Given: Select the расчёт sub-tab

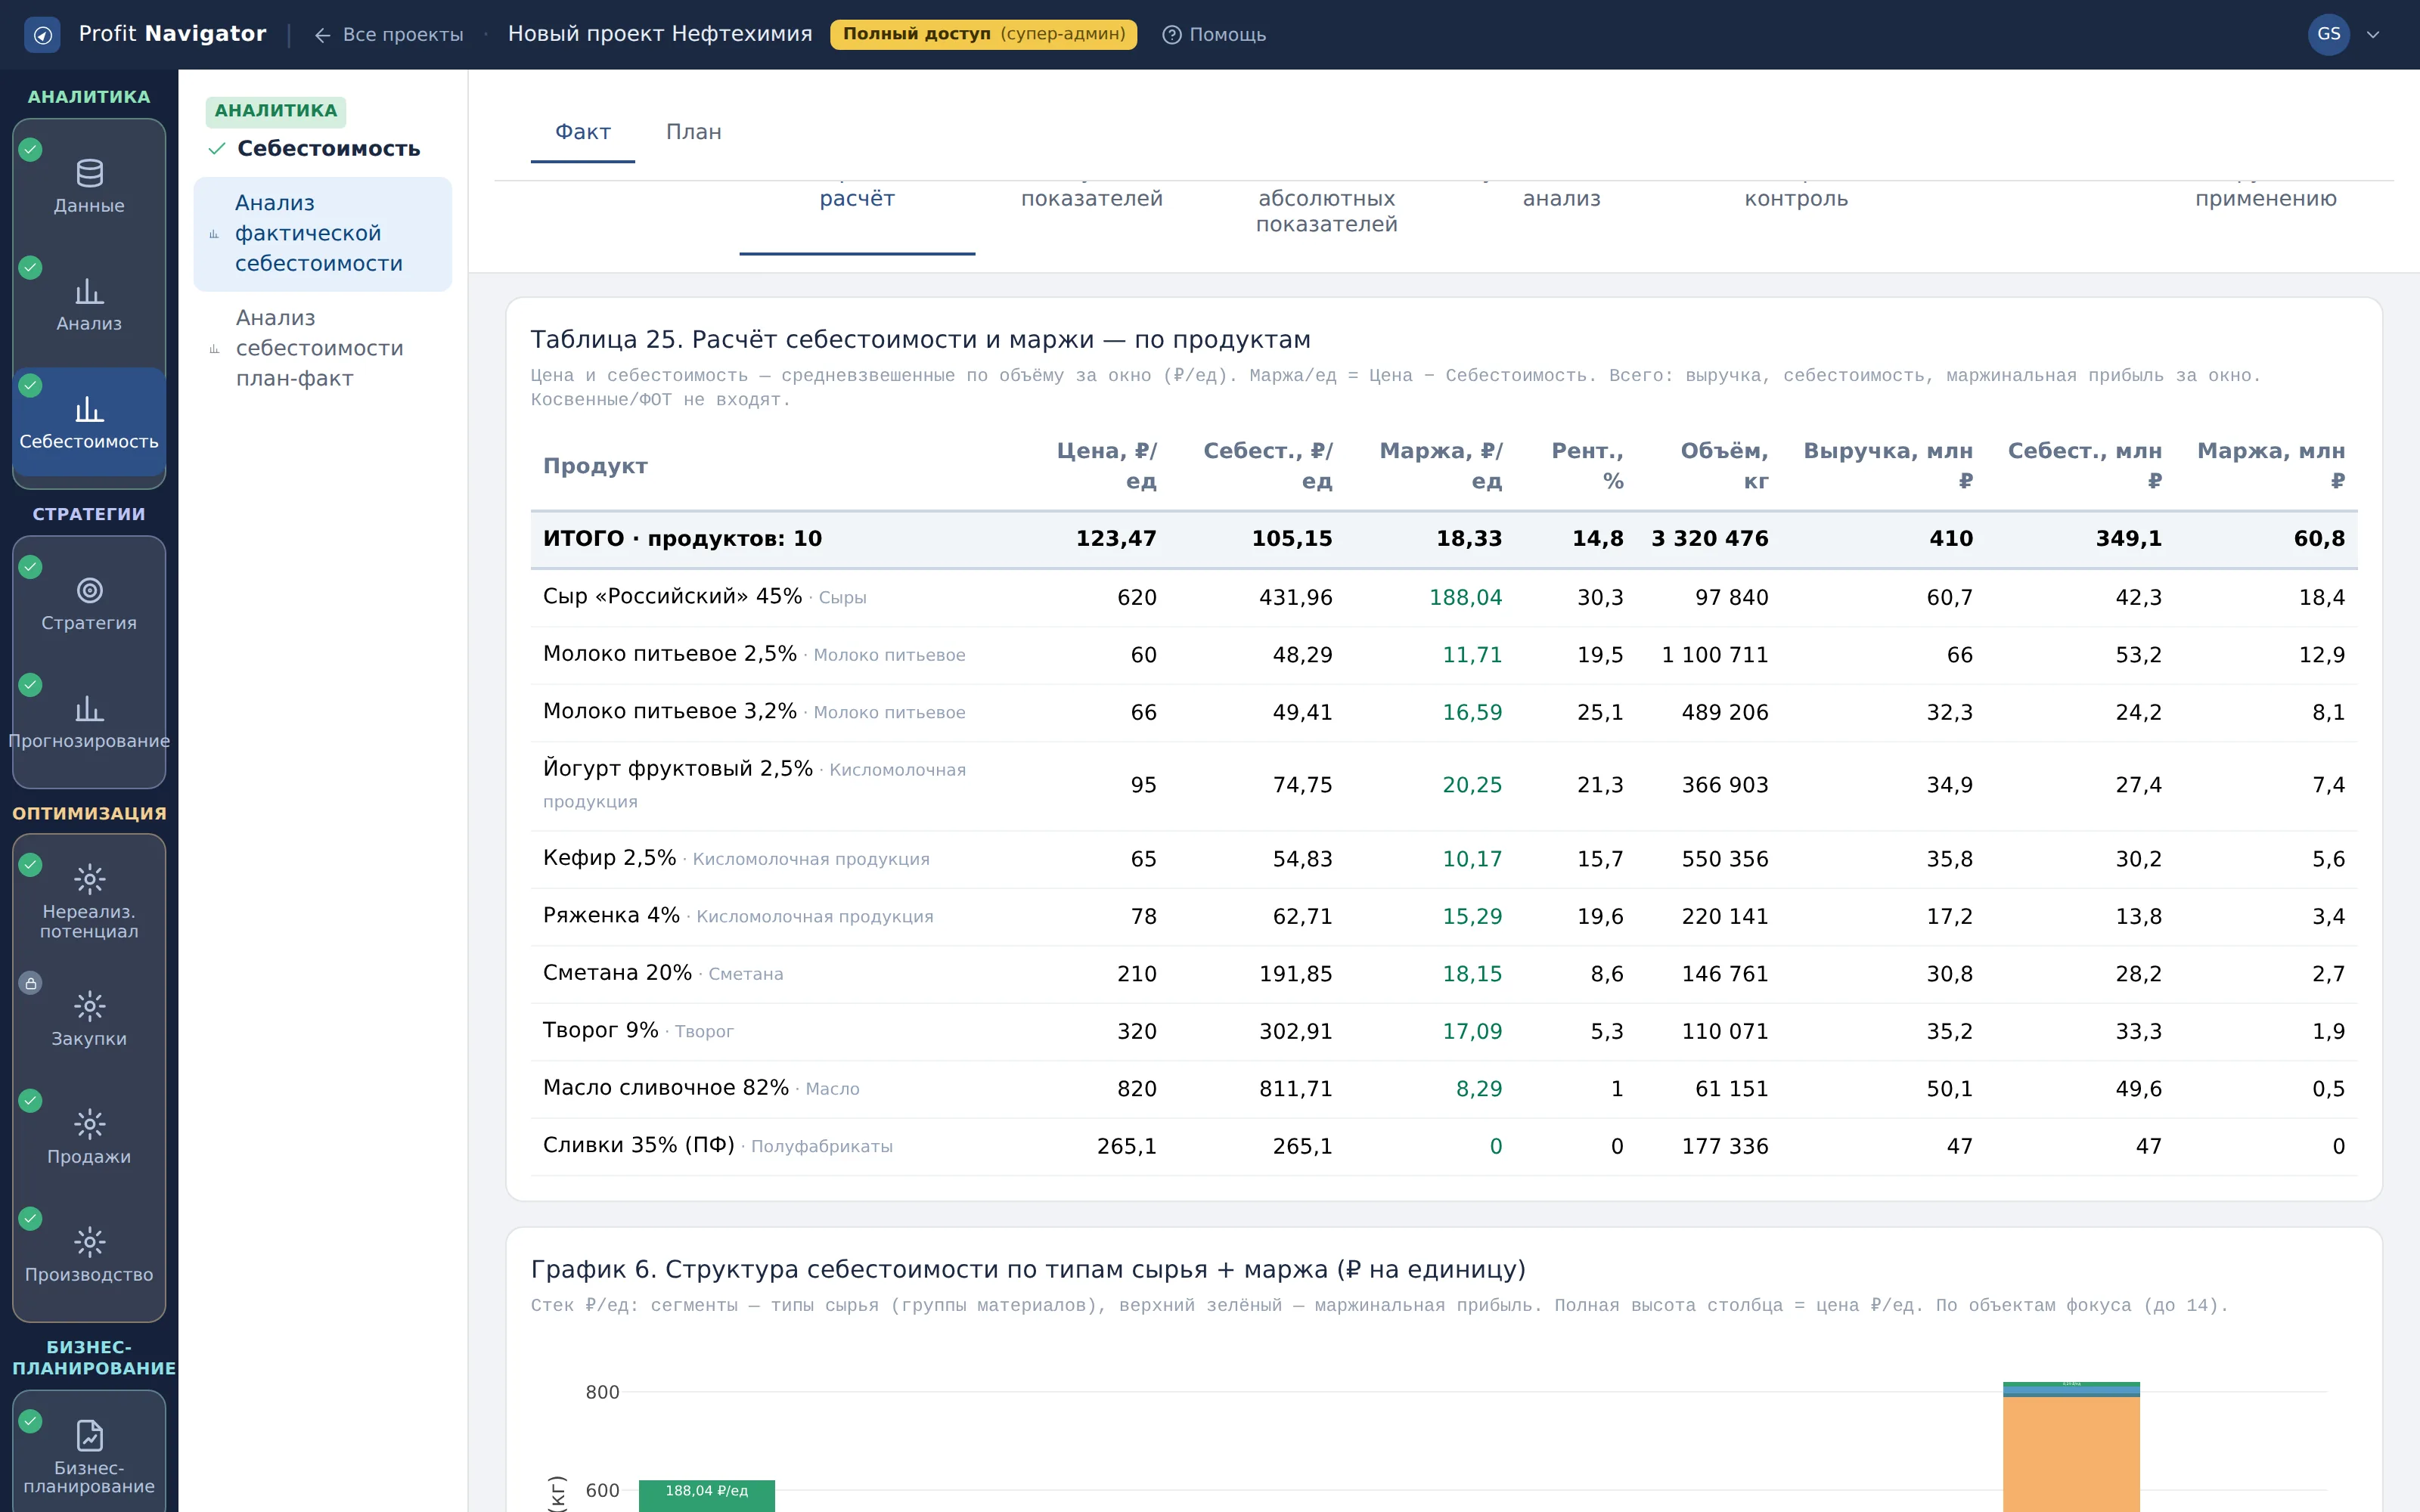Looking at the screenshot, I should (x=857, y=199).
